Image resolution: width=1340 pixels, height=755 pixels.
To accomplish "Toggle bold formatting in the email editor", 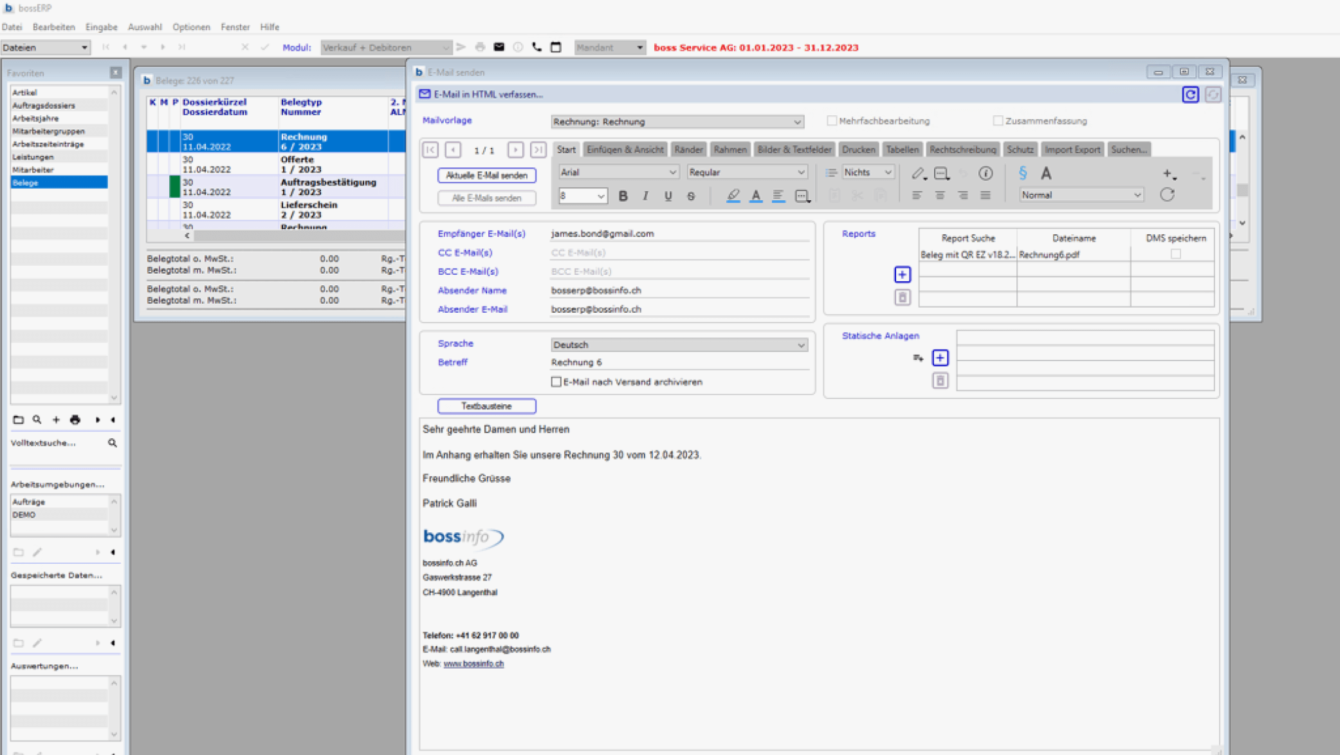I will coord(623,195).
